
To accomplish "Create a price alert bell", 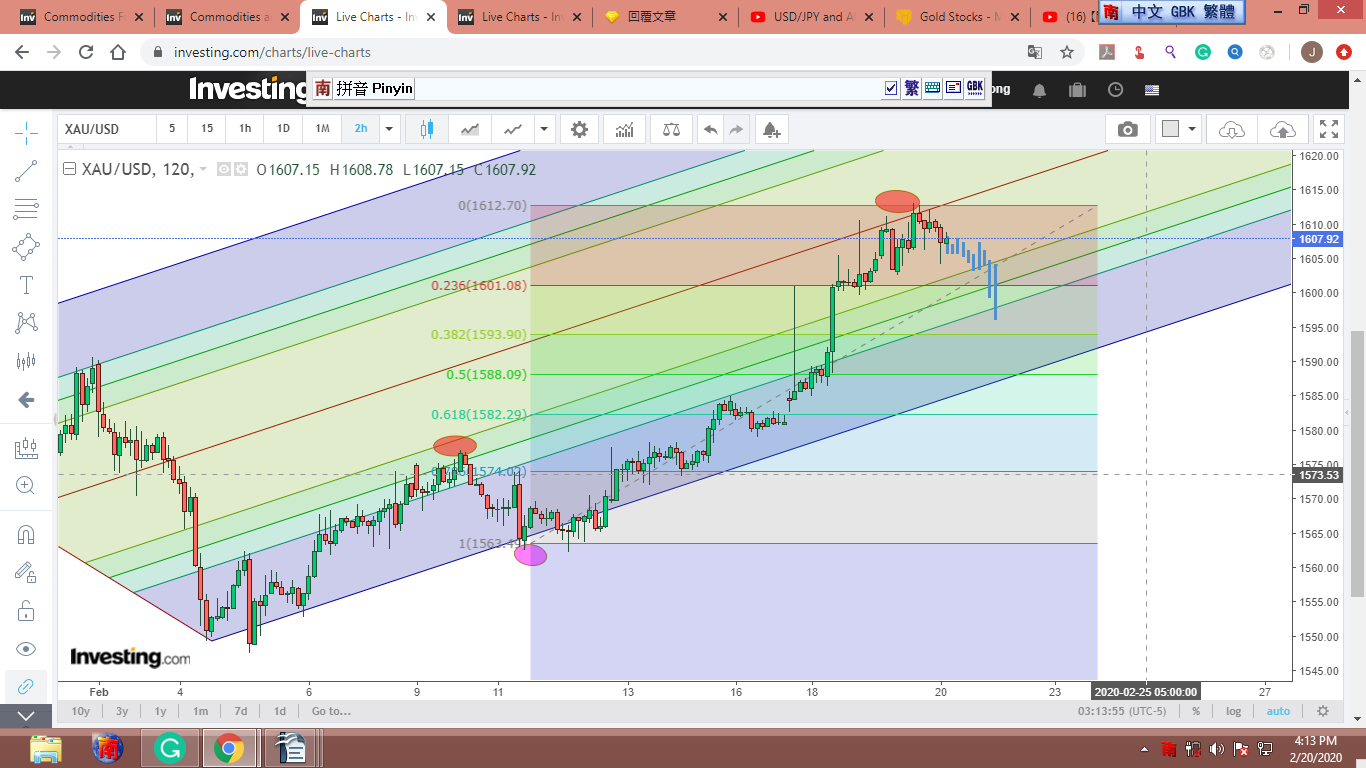I will click(x=770, y=129).
